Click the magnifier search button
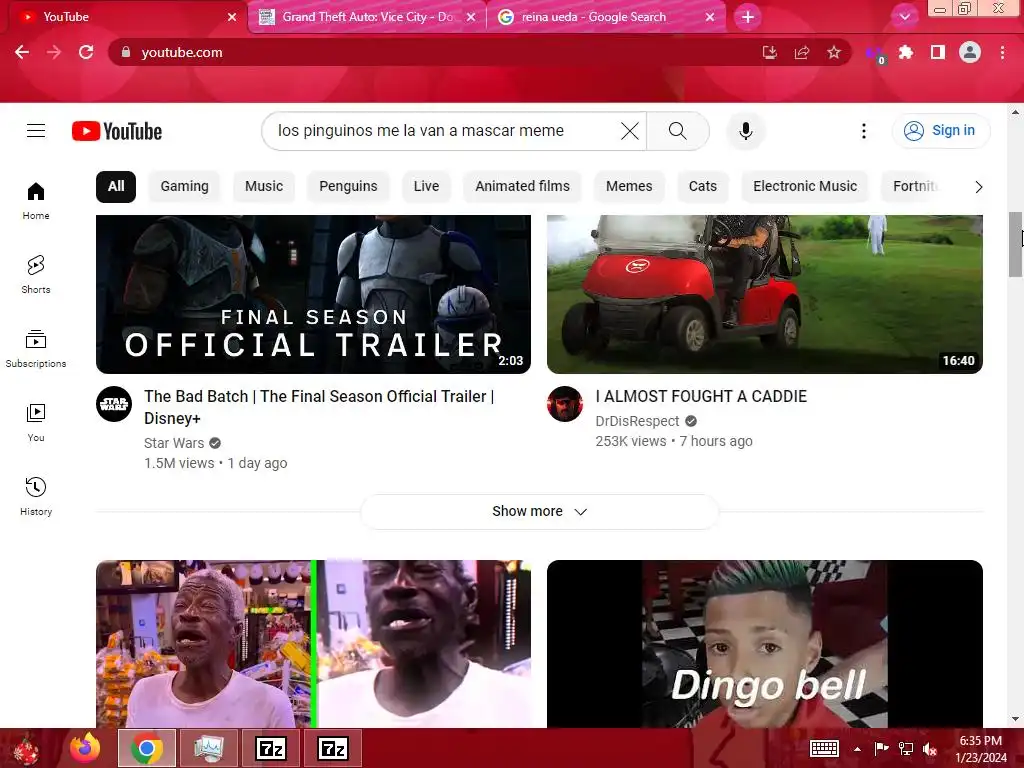This screenshot has width=1024, height=768. coord(678,131)
